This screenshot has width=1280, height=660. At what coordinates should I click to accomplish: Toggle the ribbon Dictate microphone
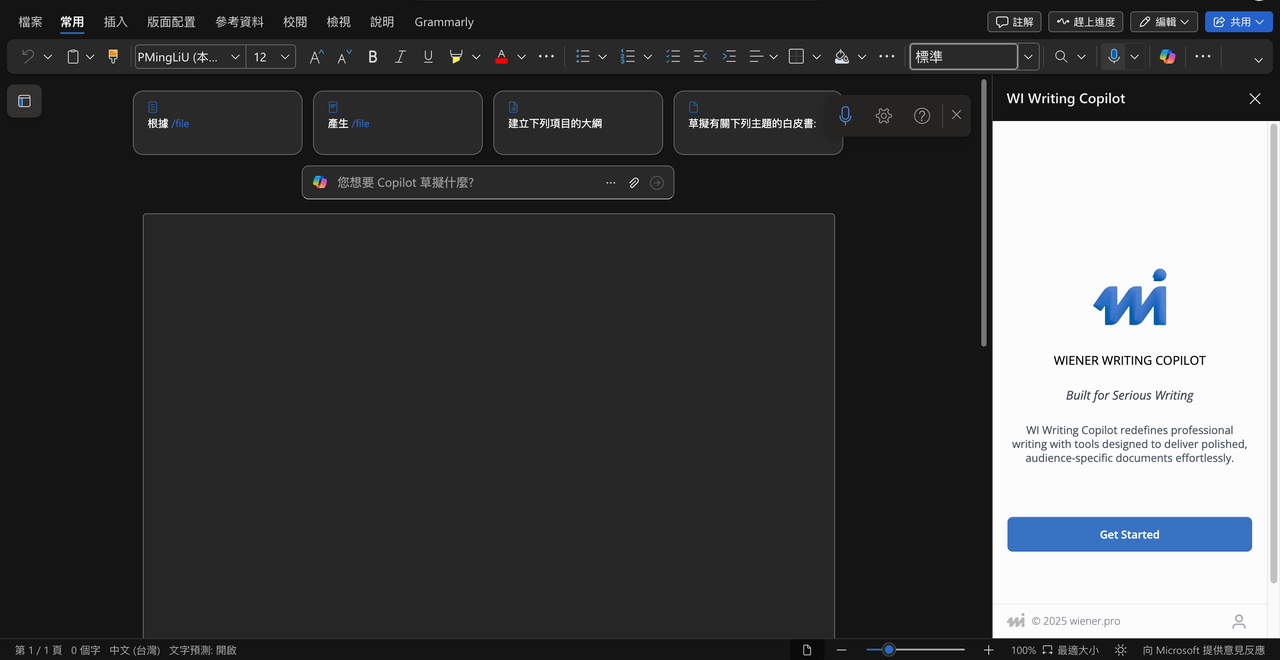click(x=1114, y=57)
